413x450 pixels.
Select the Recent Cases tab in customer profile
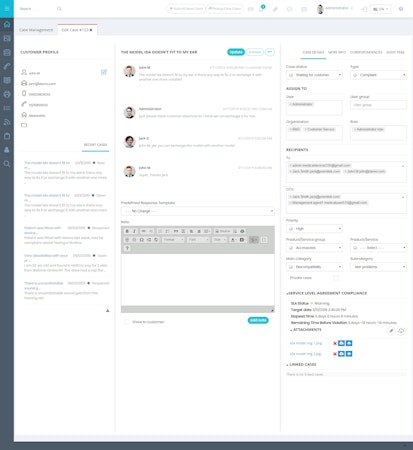point(95,145)
